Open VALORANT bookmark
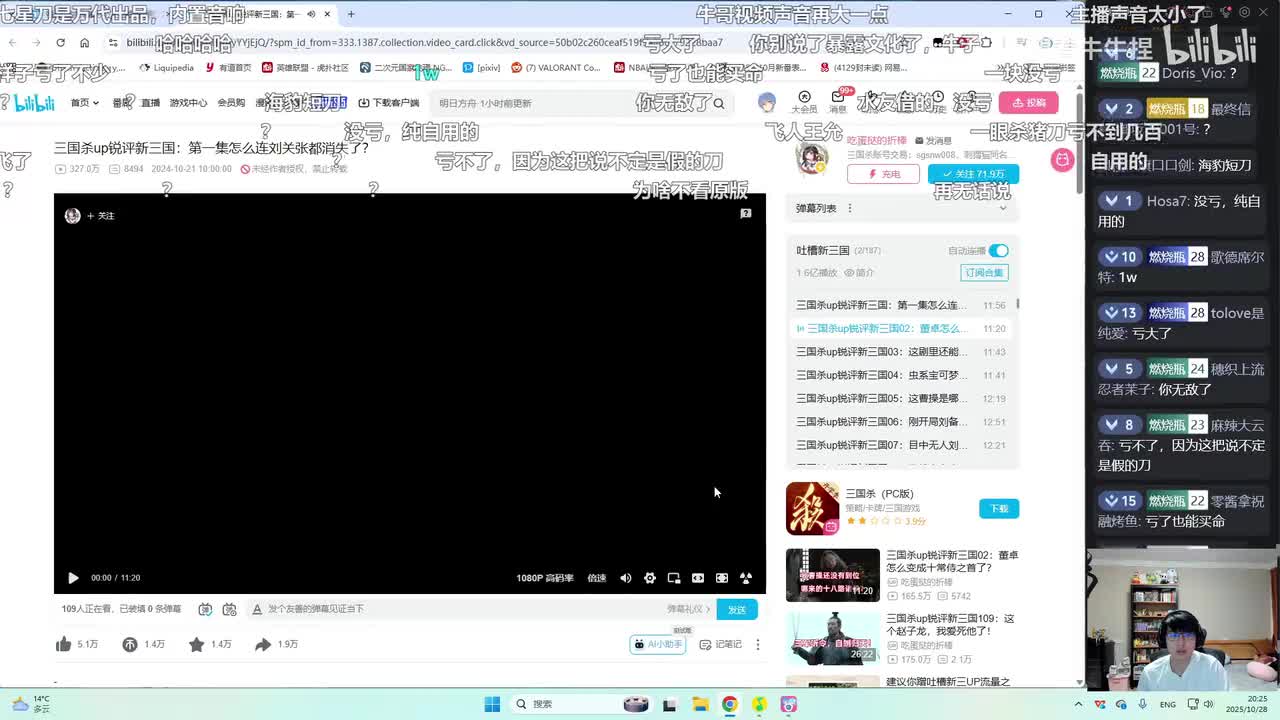This screenshot has height=720, width=1280. [556, 68]
